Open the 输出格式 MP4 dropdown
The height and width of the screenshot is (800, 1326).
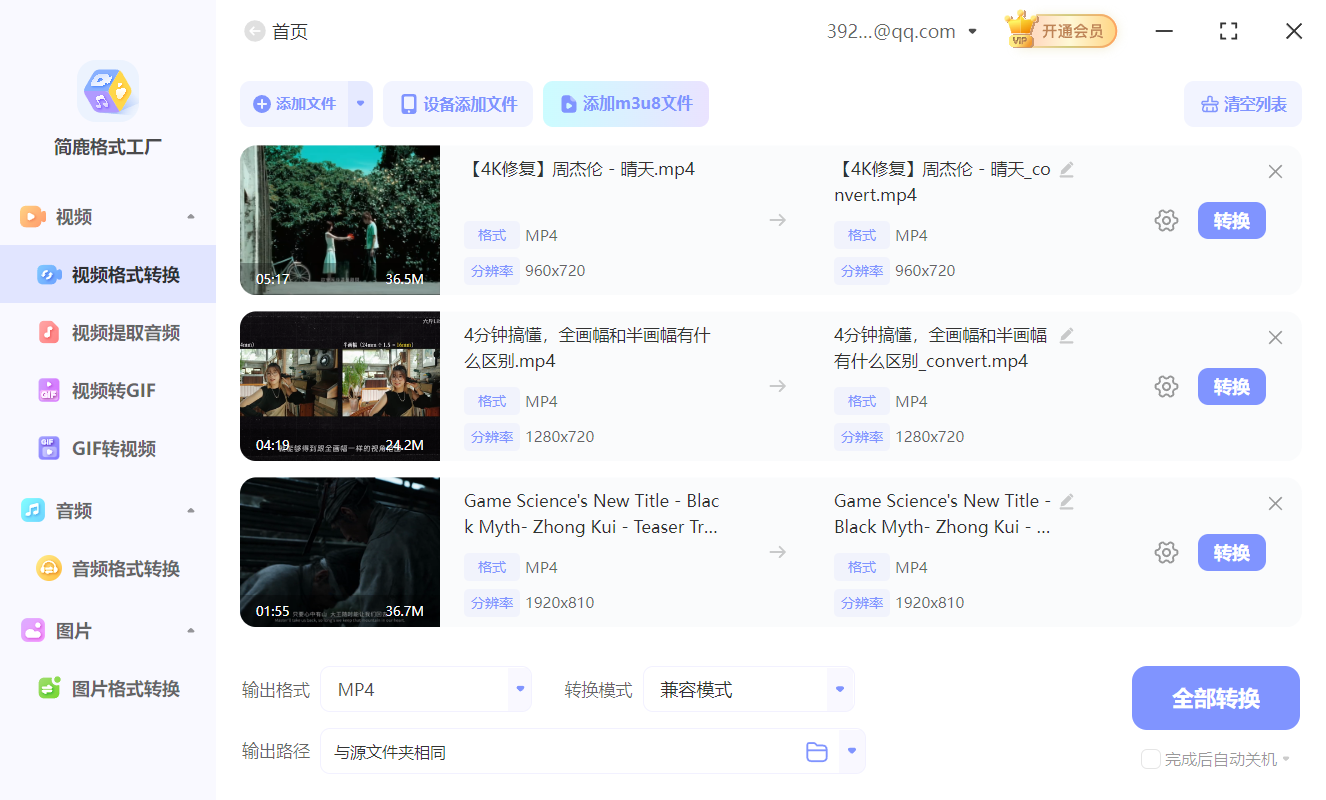pyautogui.click(x=519, y=689)
